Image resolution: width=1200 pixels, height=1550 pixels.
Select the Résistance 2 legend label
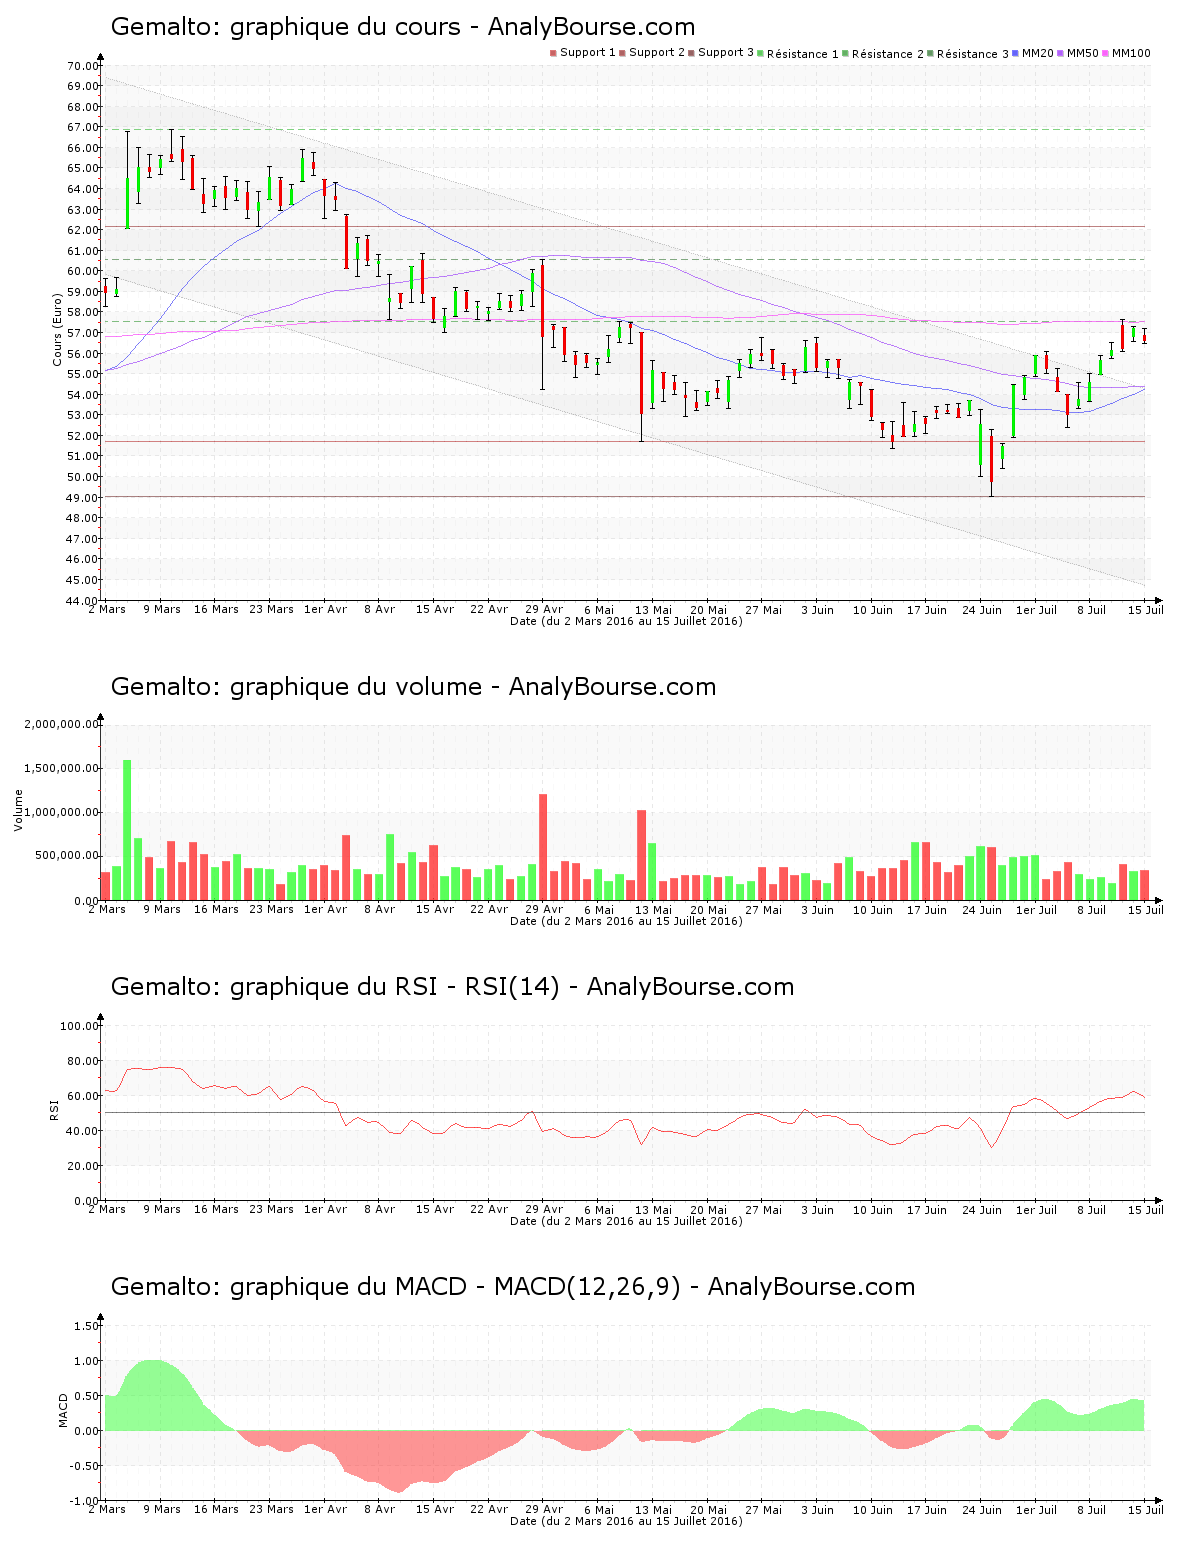tap(888, 53)
